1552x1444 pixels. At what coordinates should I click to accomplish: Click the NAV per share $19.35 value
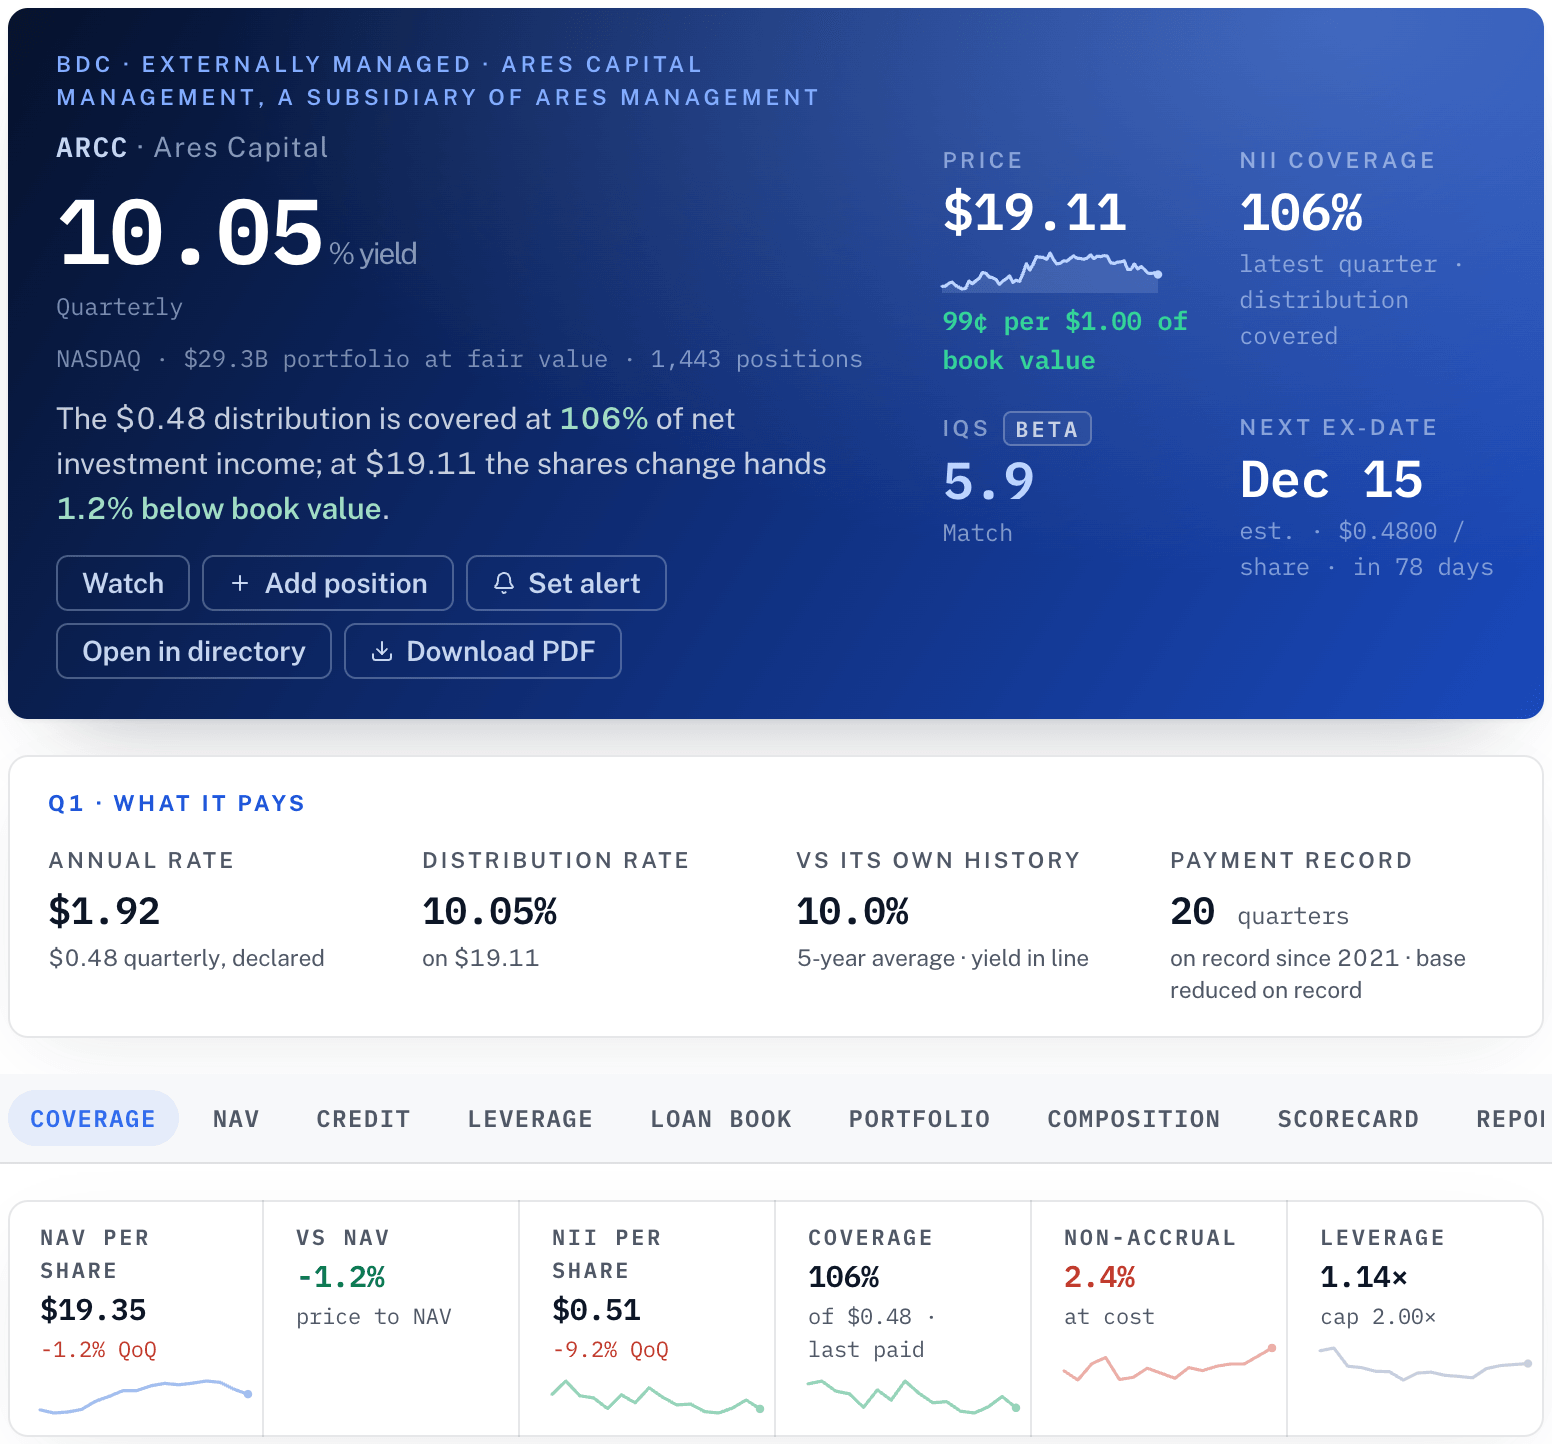pos(93,1310)
